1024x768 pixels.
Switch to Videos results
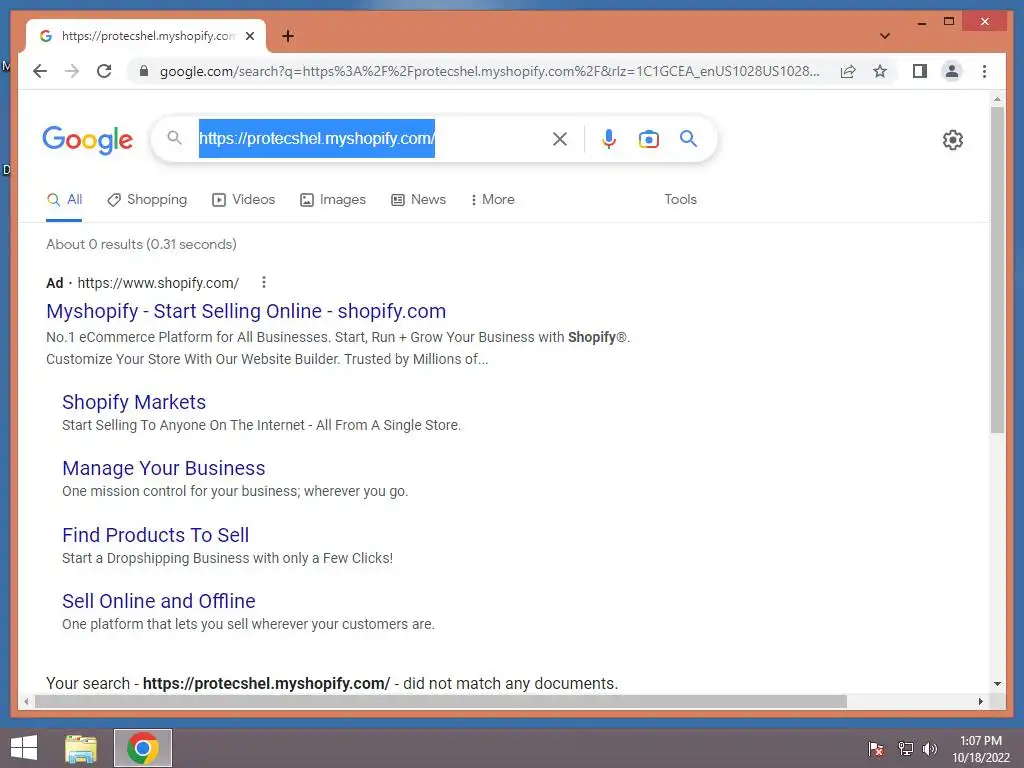tap(244, 199)
